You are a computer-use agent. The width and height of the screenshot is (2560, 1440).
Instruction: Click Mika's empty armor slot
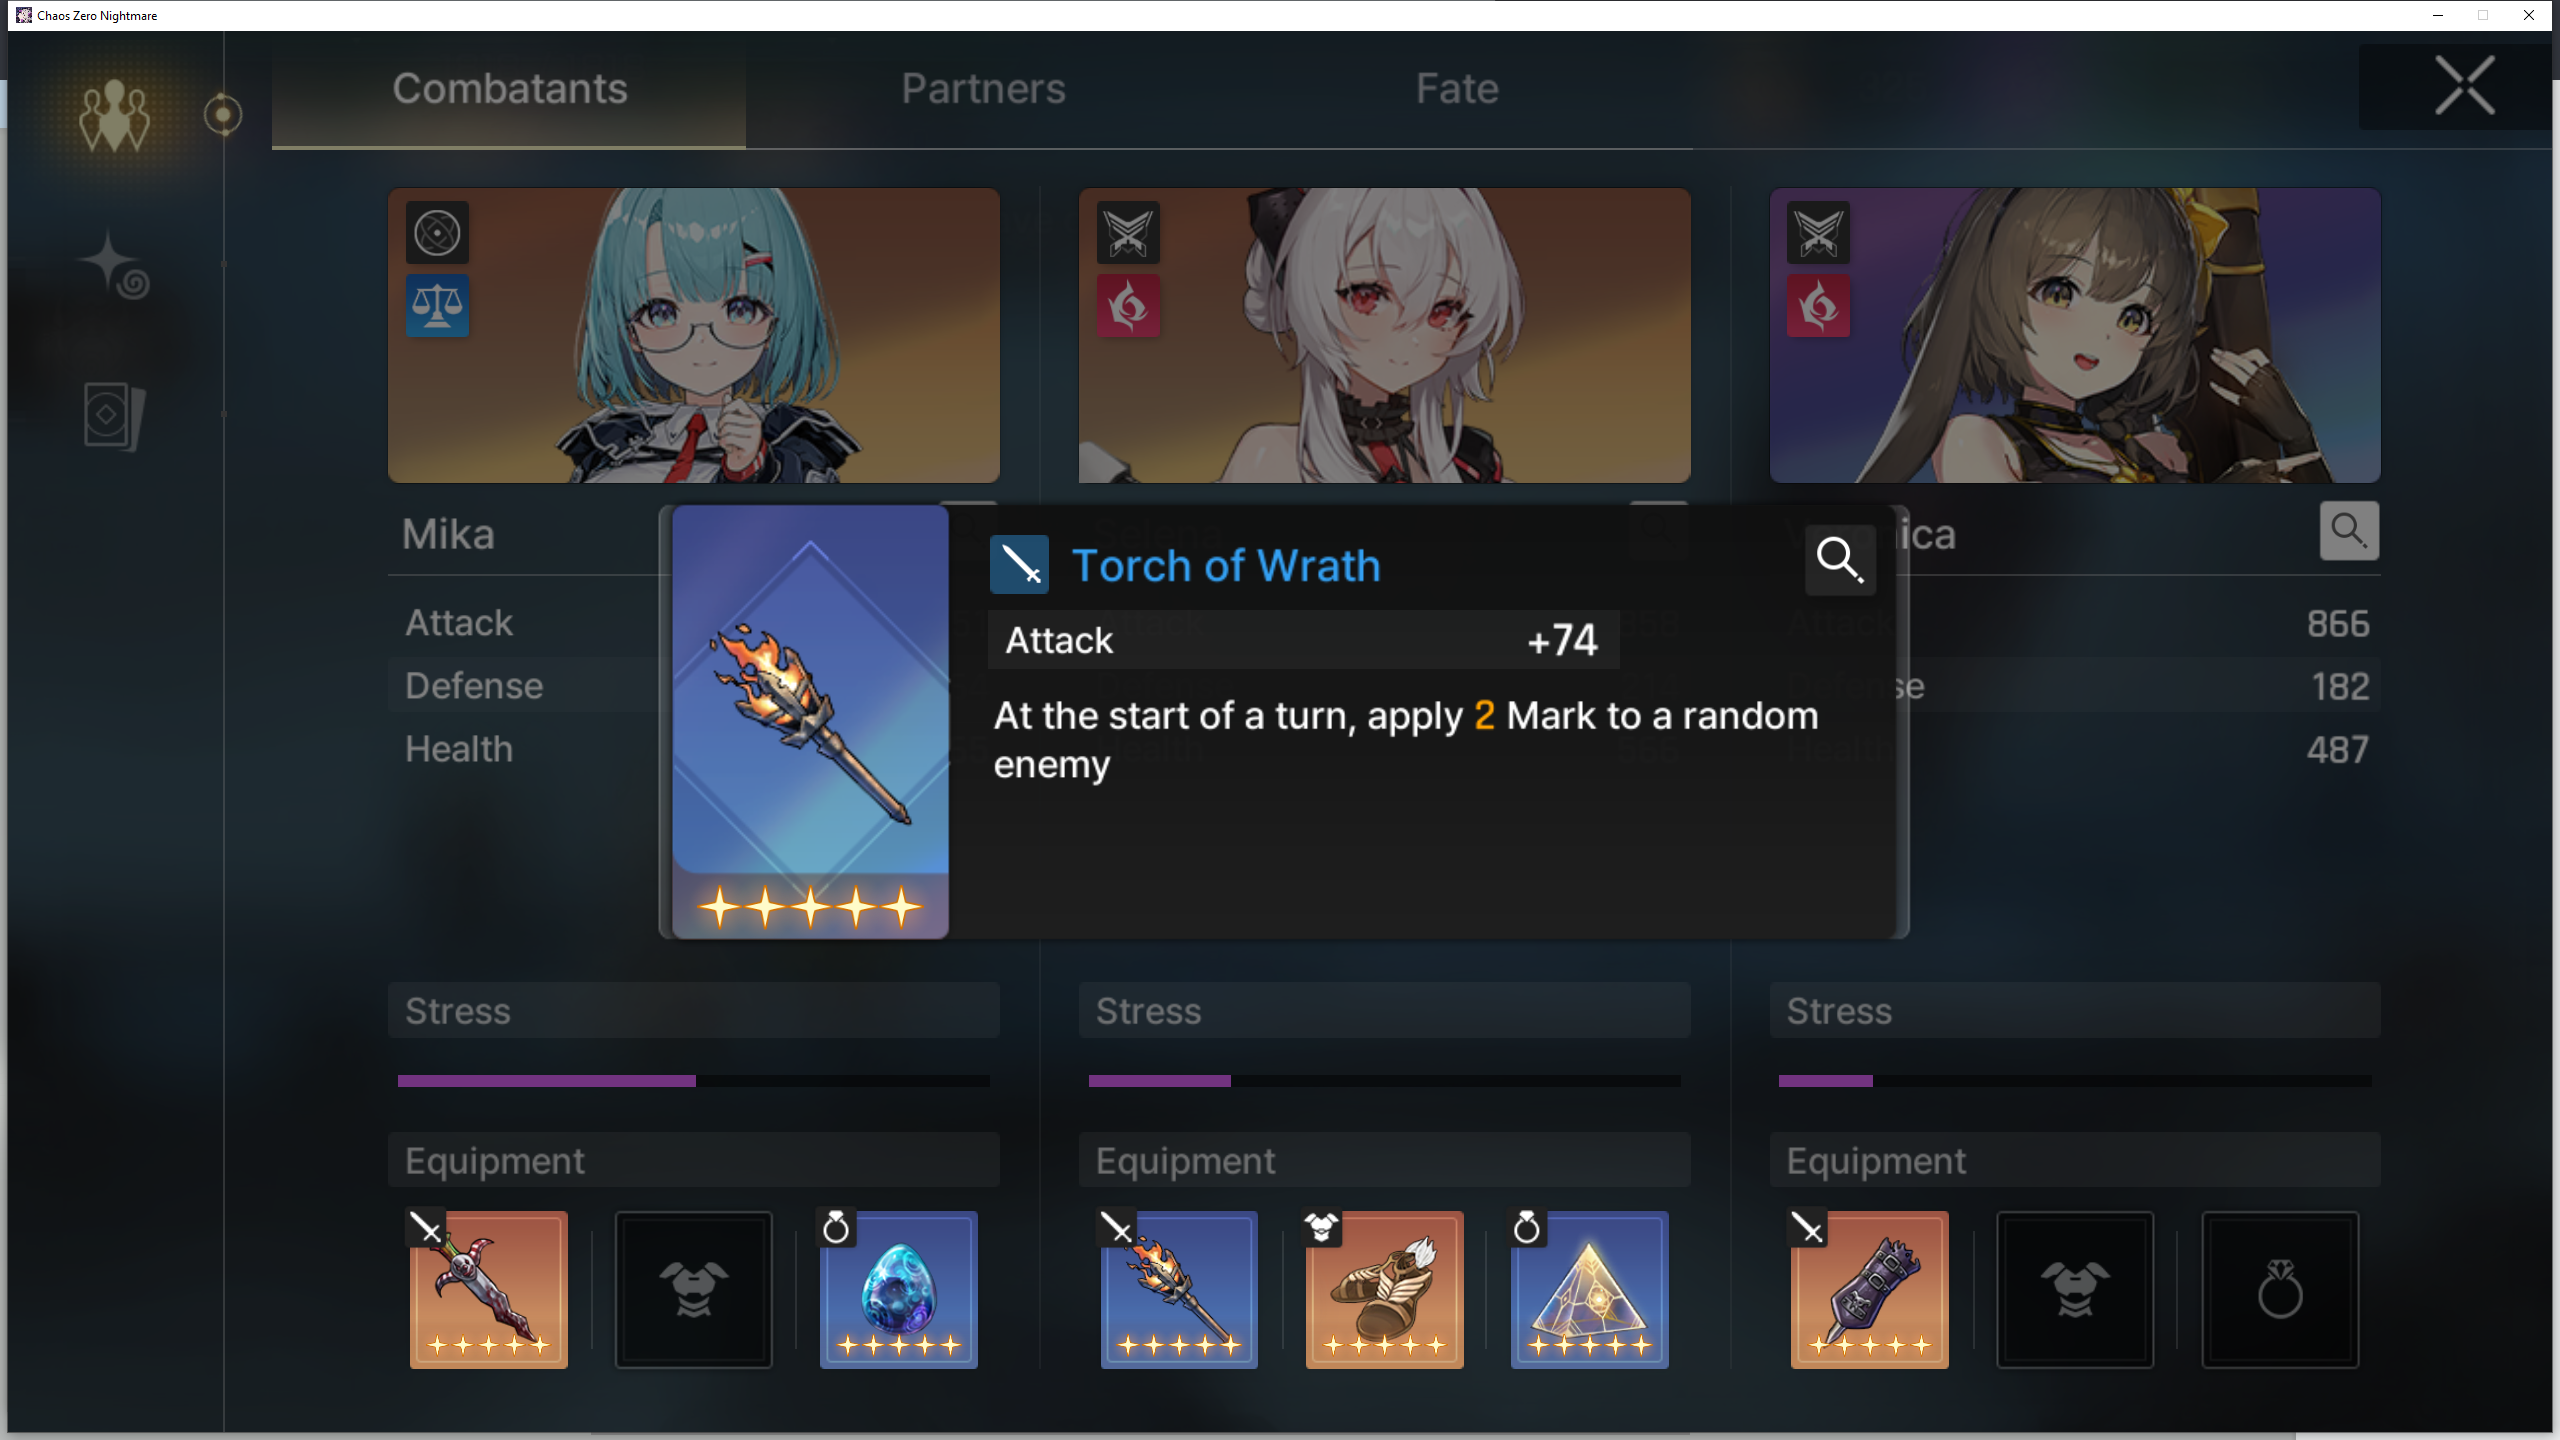pos(693,1289)
